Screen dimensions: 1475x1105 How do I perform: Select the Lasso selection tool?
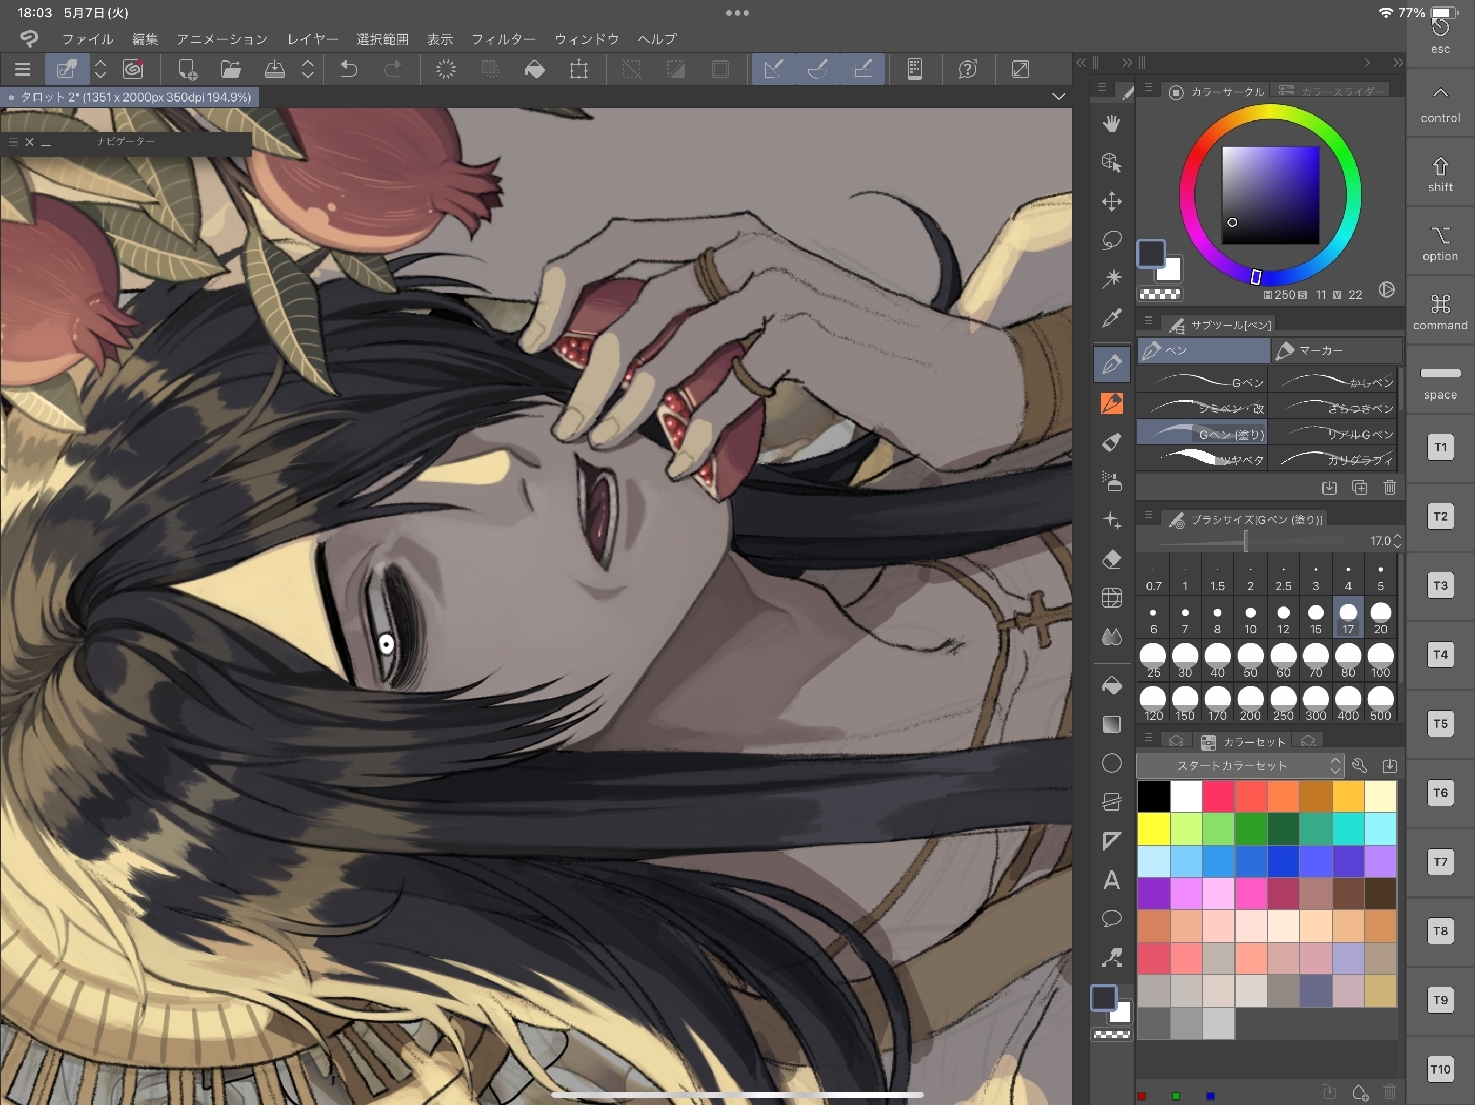pos(1111,241)
